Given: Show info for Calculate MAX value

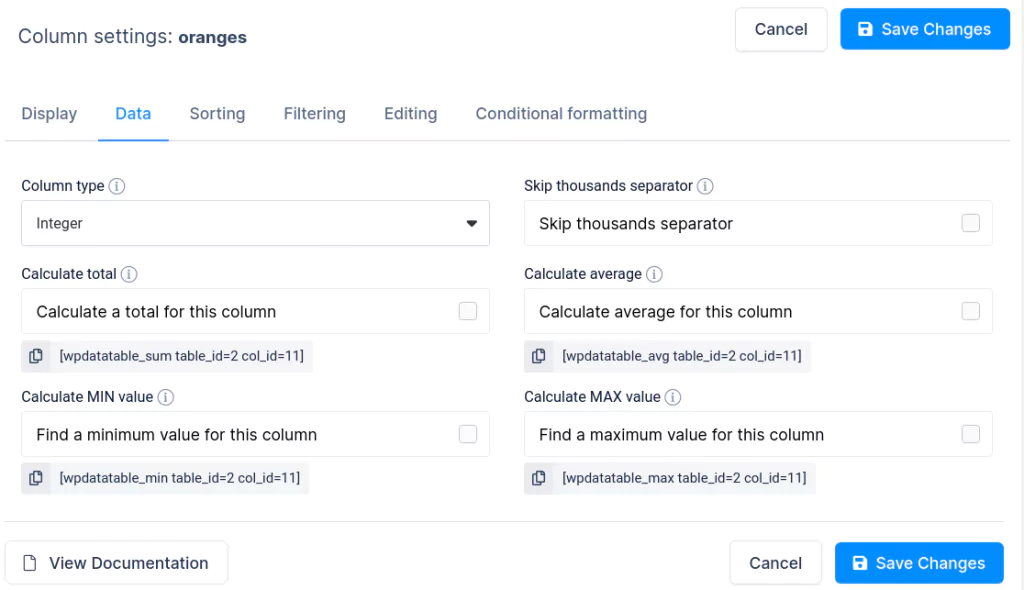Looking at the screenshot, I should 673,397.
